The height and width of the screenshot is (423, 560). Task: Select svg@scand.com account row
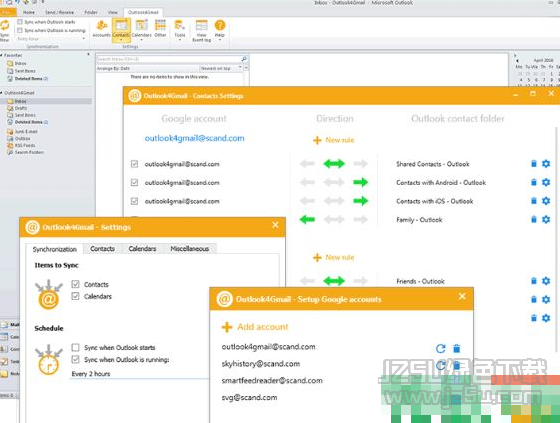point(249,397)
